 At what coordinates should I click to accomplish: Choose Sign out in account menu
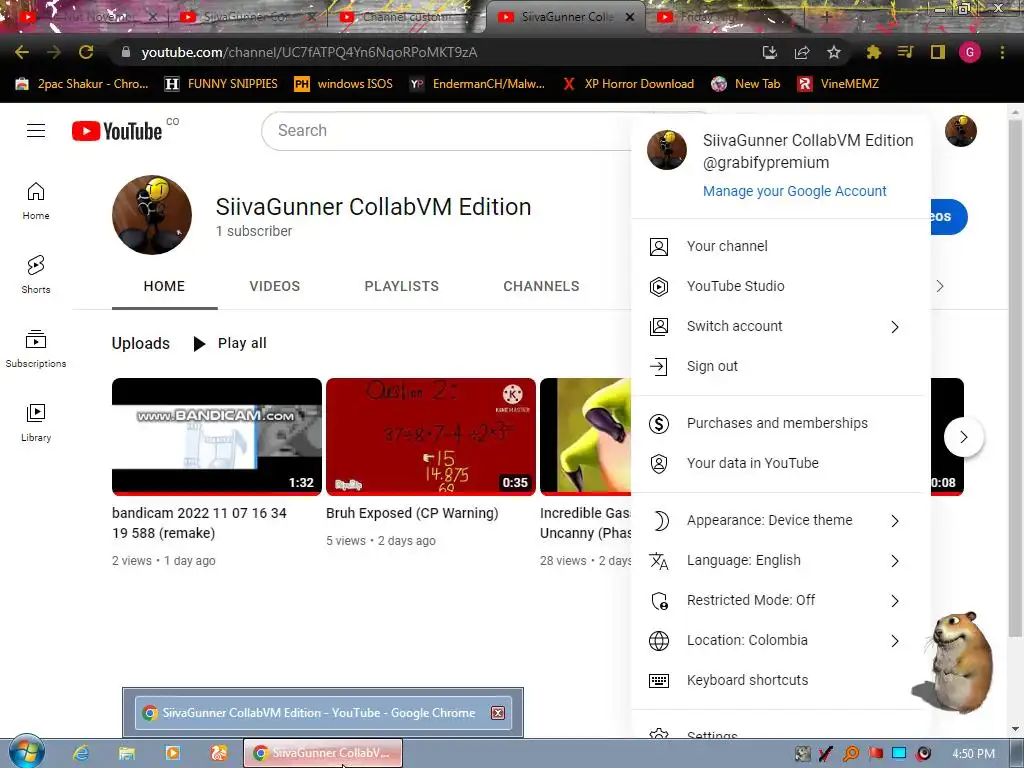tap(781, 366)
